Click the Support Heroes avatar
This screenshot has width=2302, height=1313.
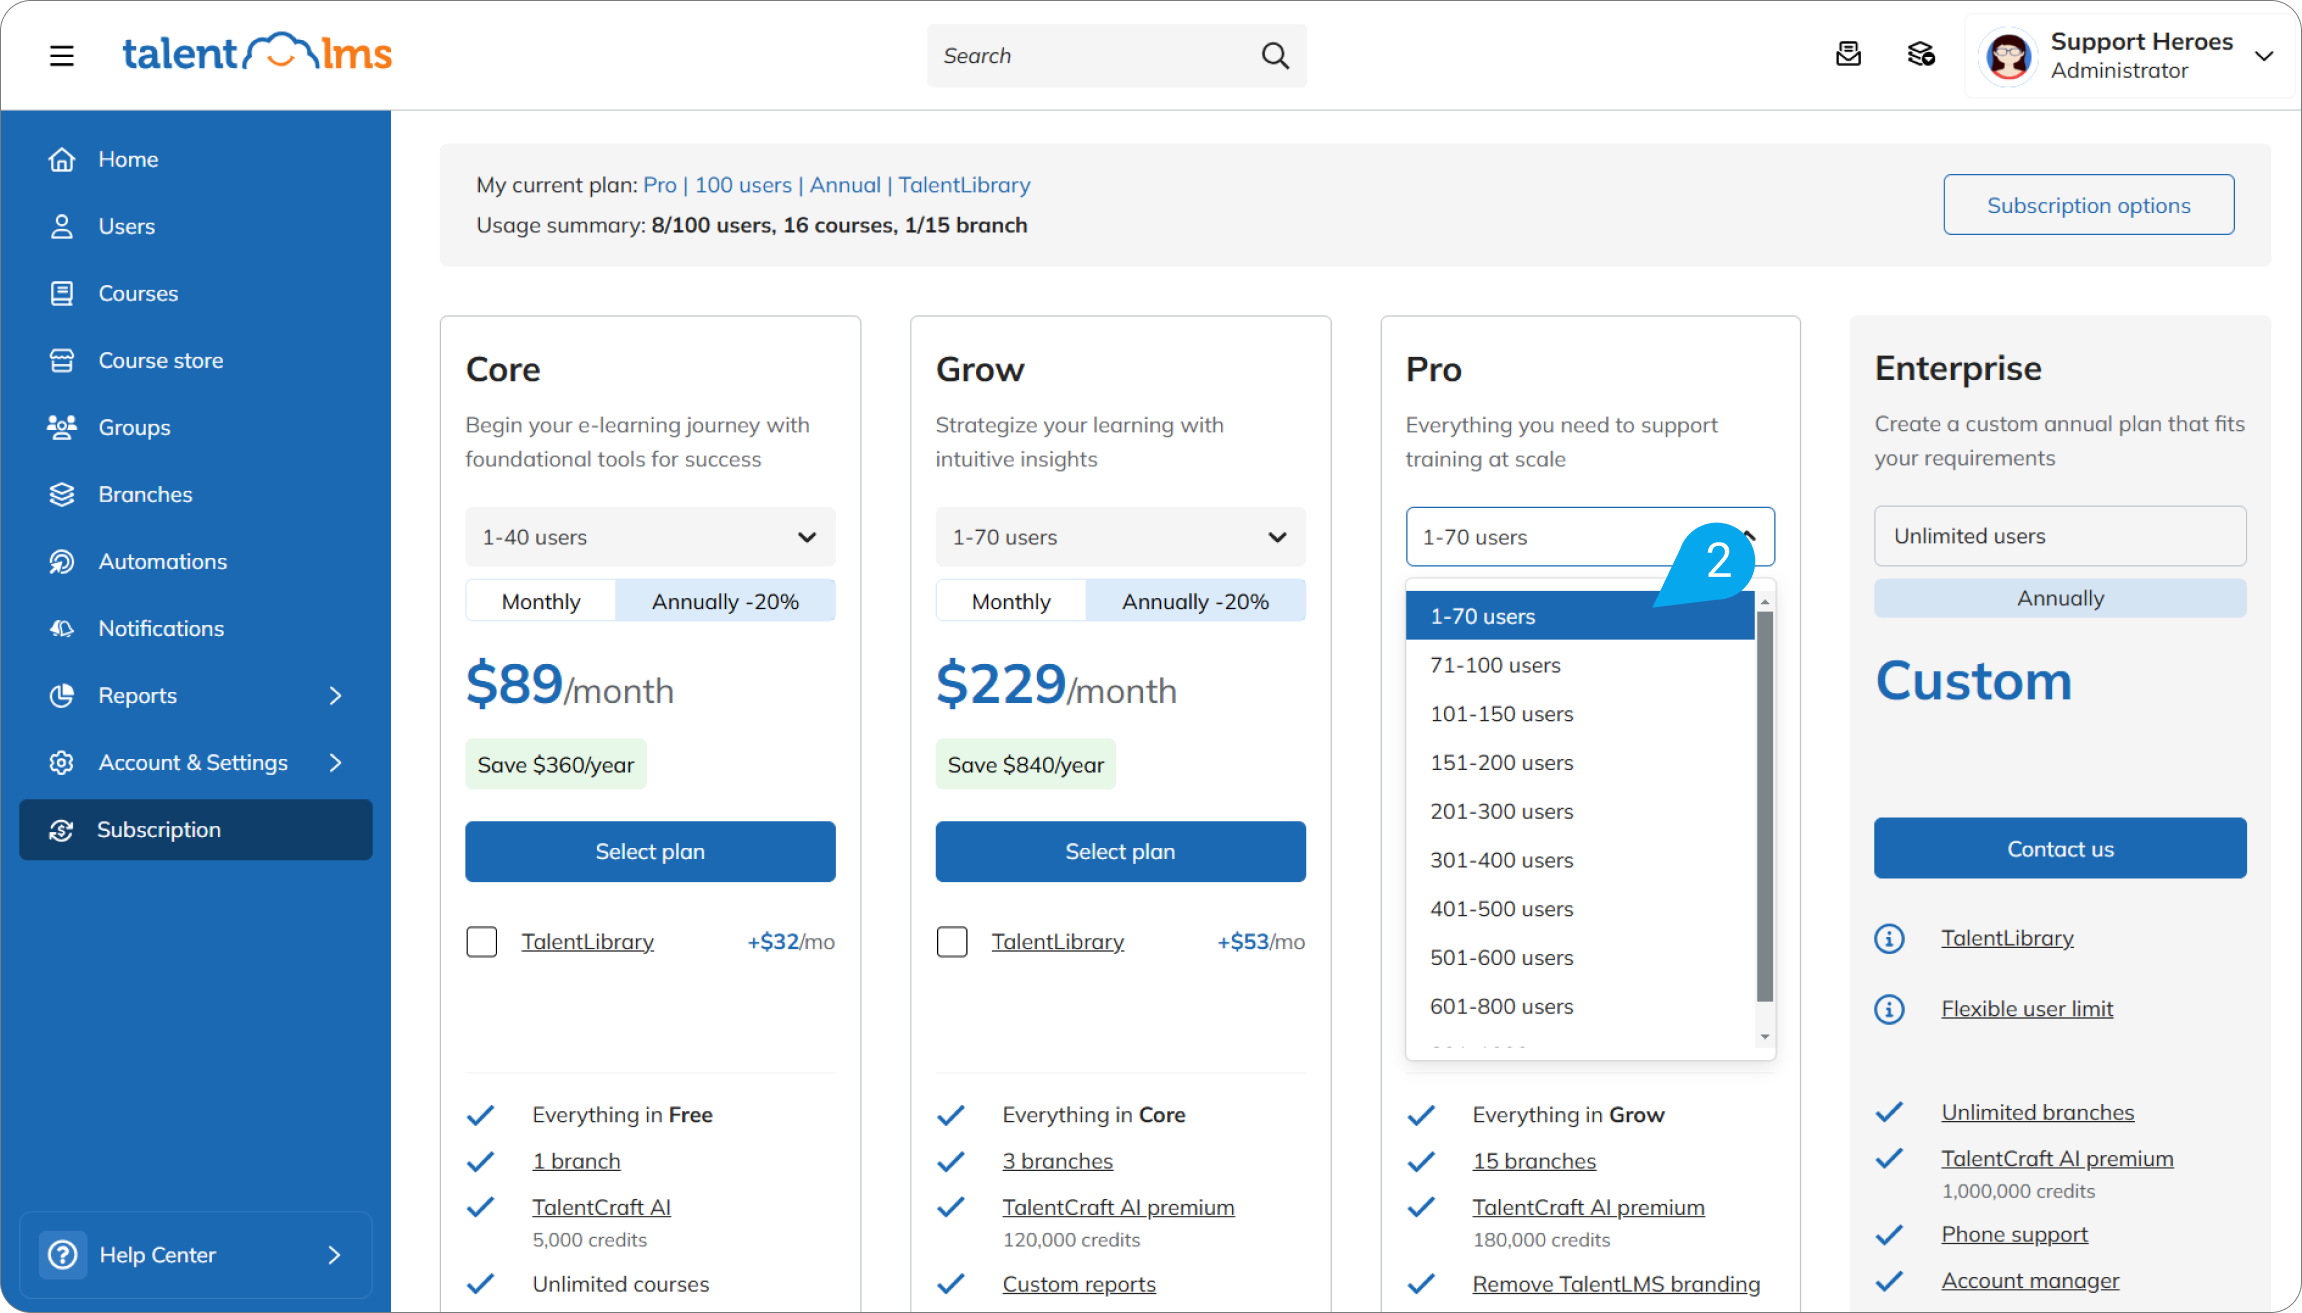[x=2008, y=56]
